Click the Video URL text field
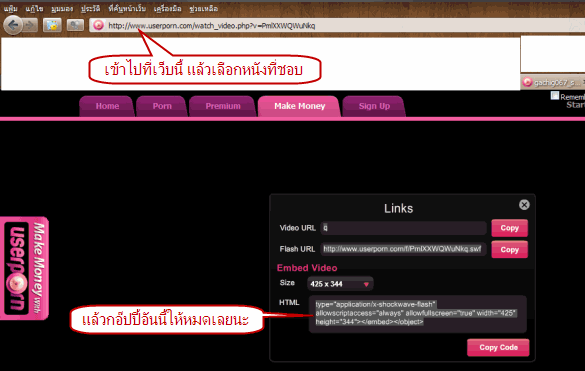Viewport: 585px width, 371px height. tap(403, 228)
